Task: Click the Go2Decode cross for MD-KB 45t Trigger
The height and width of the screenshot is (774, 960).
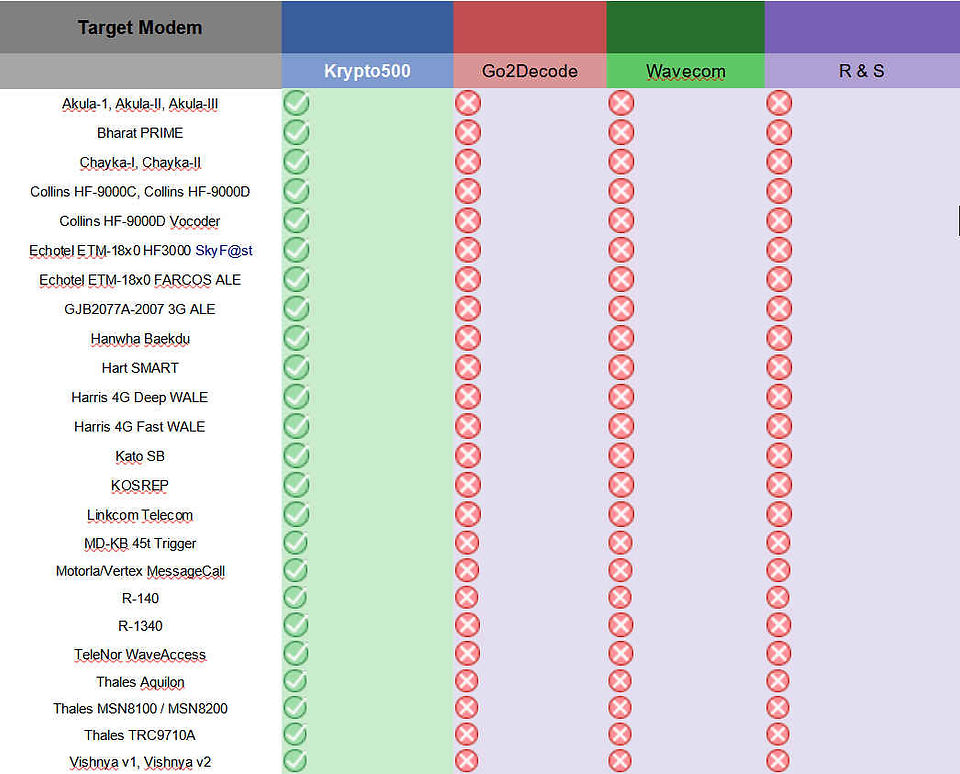Action: click(x=467, y=543)
